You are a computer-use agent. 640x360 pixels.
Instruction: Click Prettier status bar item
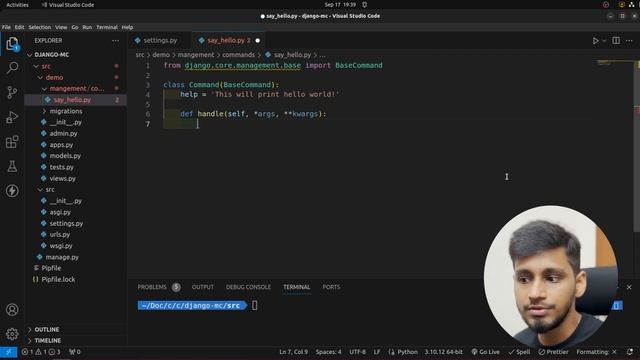click(x=553, y=352)
